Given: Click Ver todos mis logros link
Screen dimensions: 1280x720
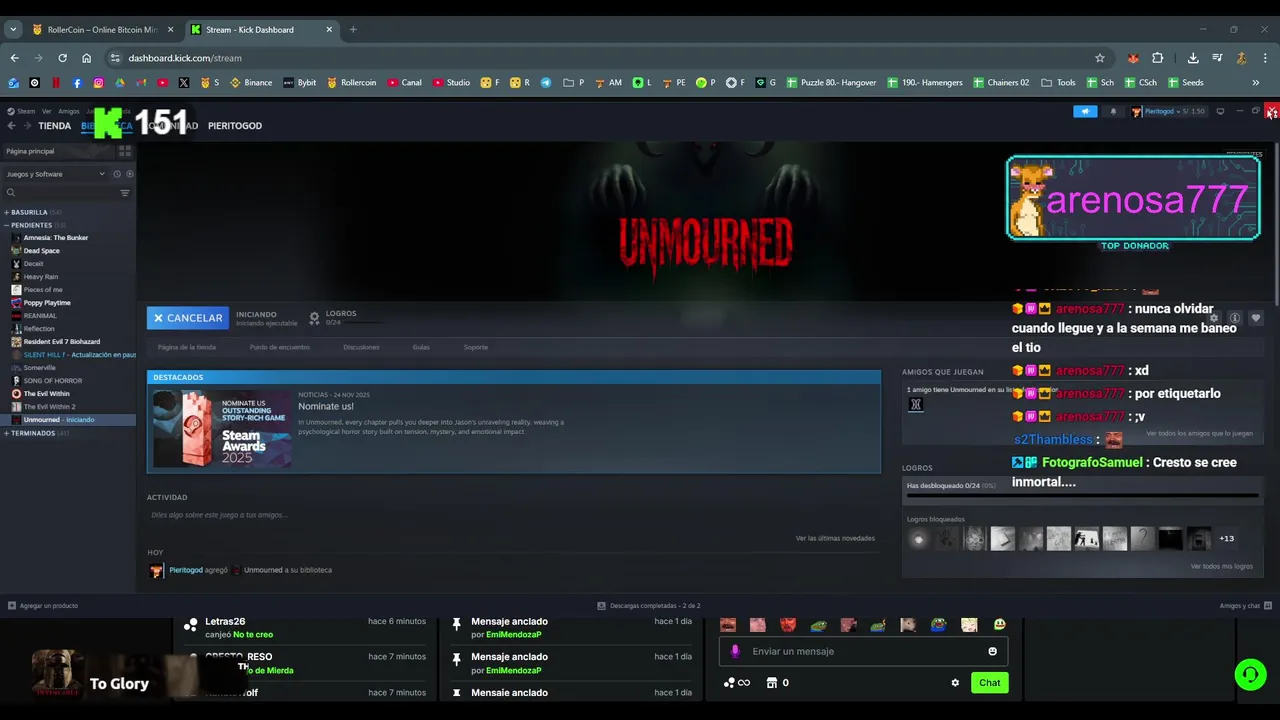Looking at the screenshot, I should coord(1221,566).
